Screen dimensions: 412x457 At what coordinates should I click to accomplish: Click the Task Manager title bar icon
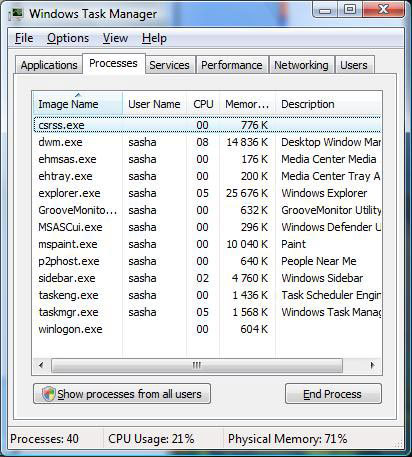16,14
